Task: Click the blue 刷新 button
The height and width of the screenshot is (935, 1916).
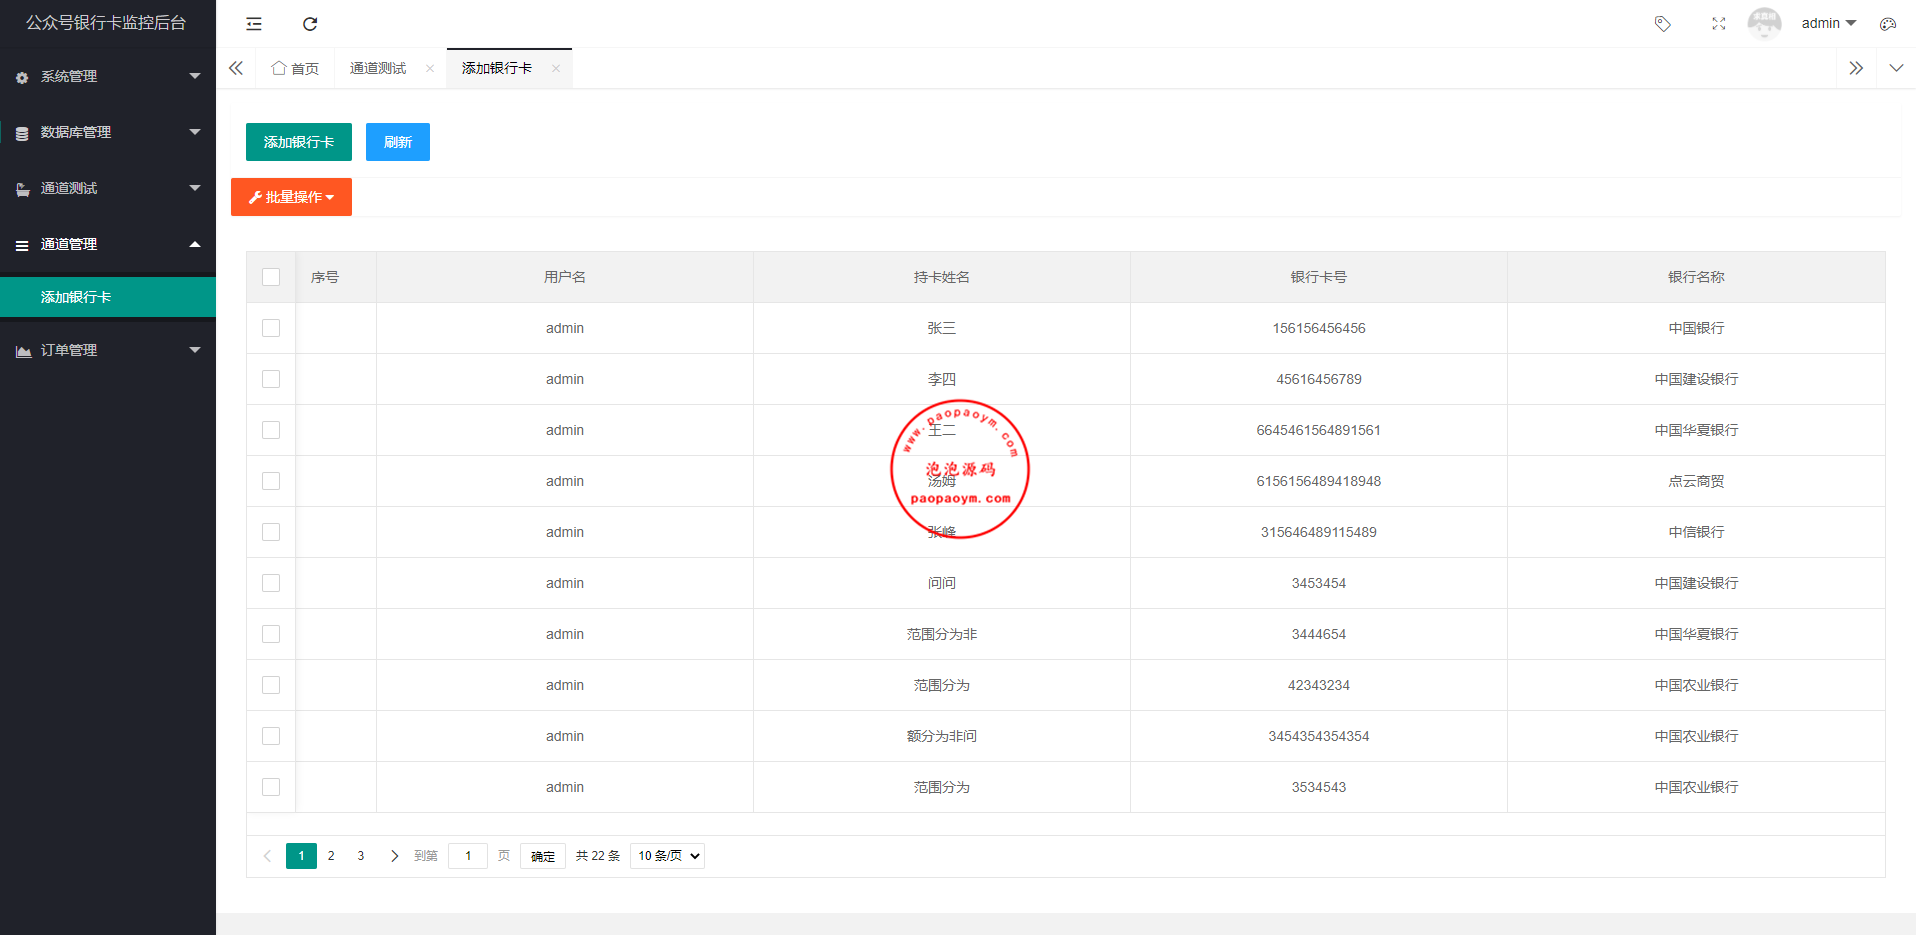Action: tap(397, 142)
